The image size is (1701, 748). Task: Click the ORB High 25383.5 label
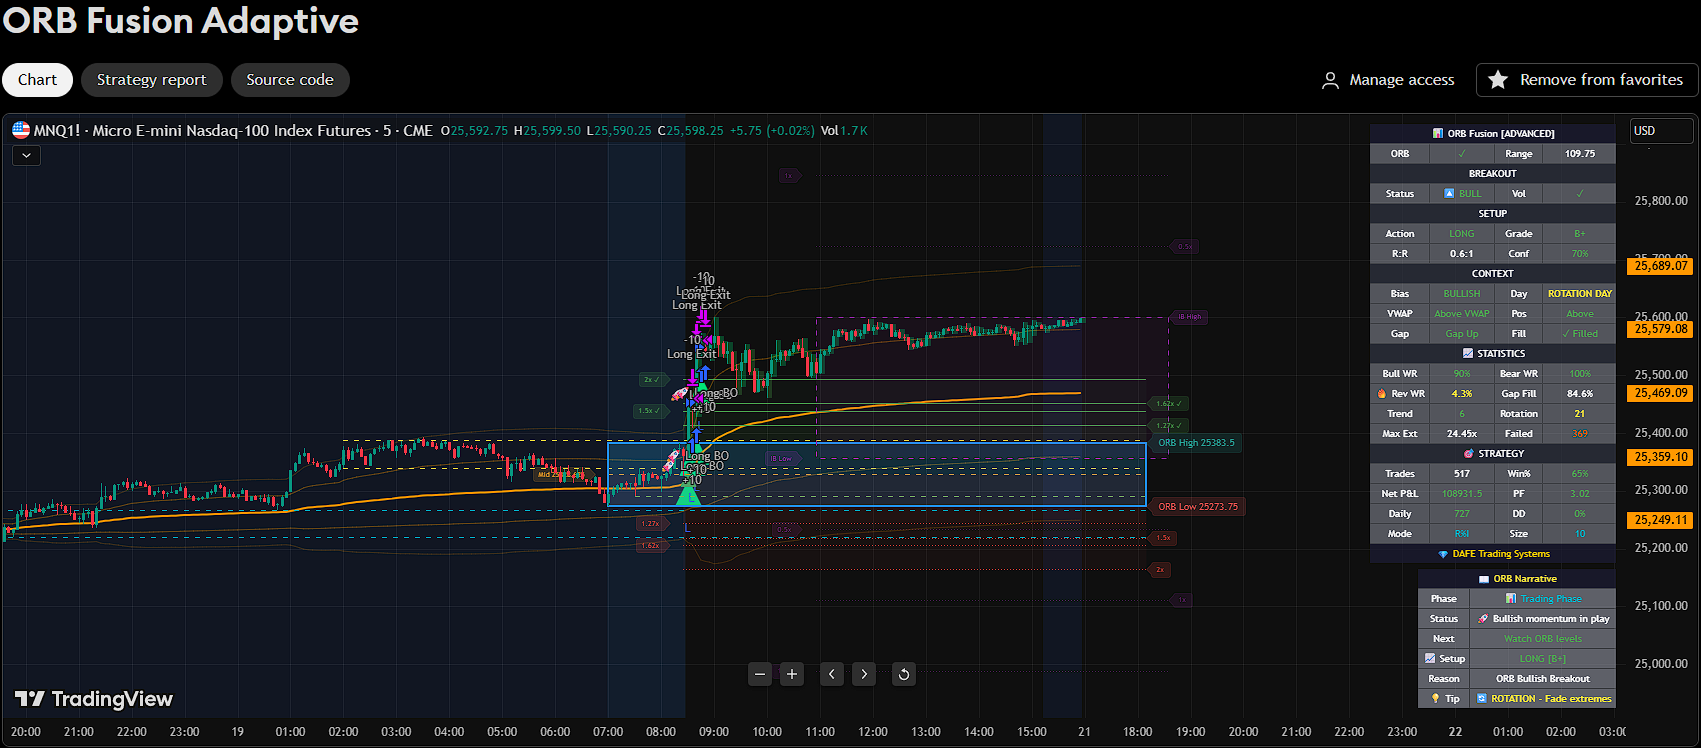pos(1196,443)
